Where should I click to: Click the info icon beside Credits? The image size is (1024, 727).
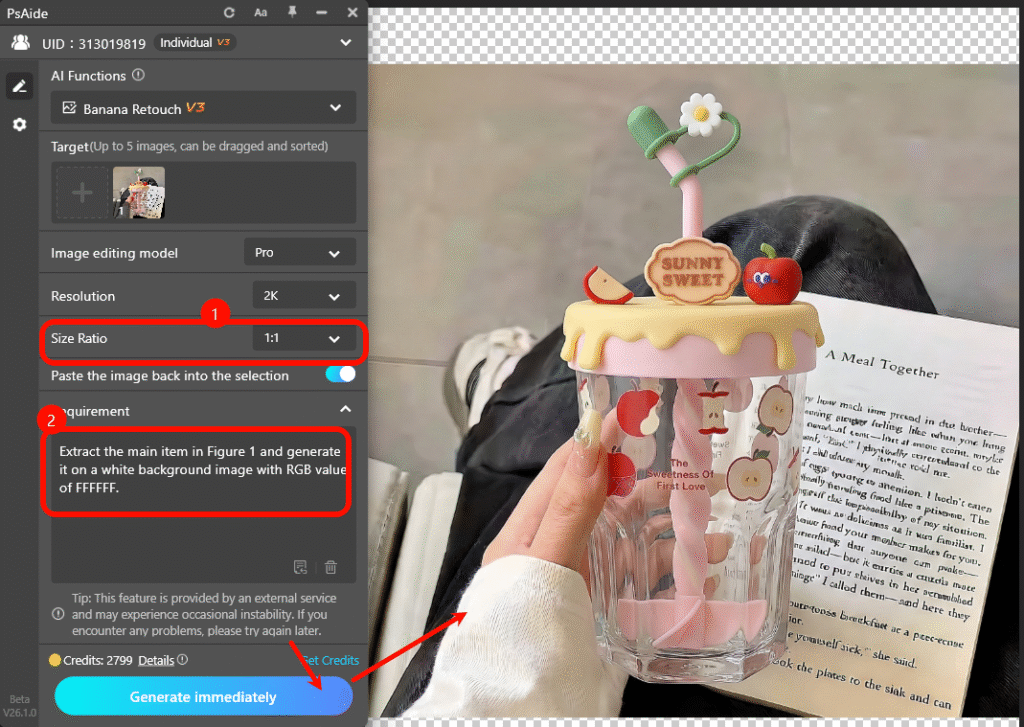click(181, 660)
